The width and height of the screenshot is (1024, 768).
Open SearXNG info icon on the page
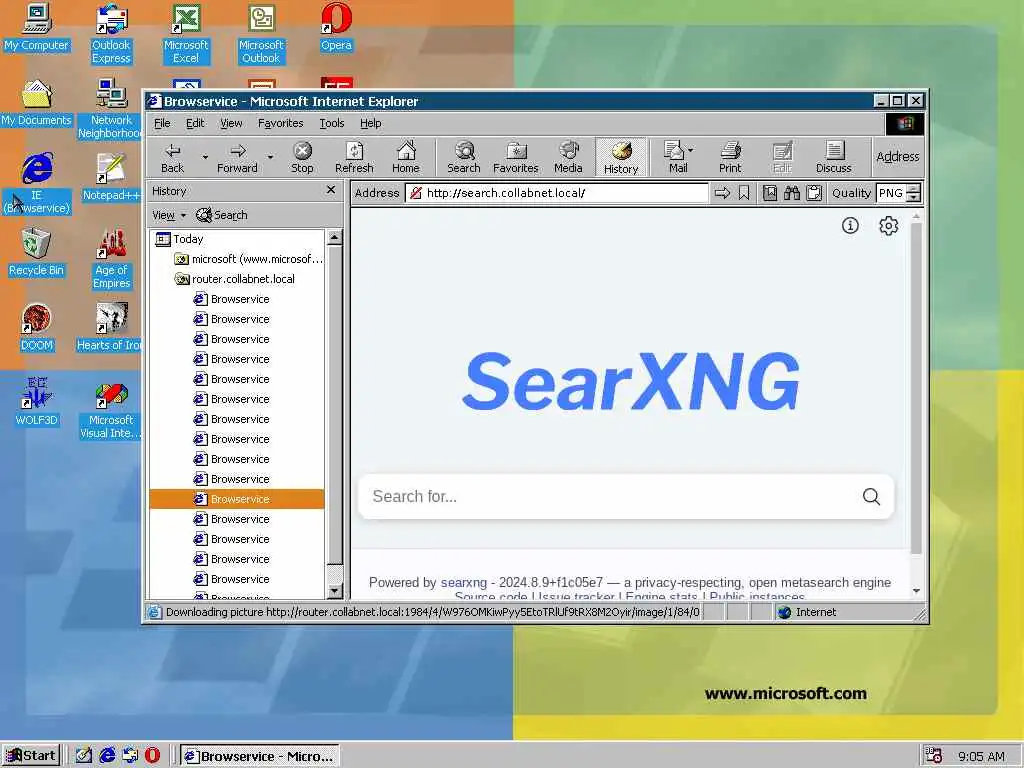[x=850, y=225]
